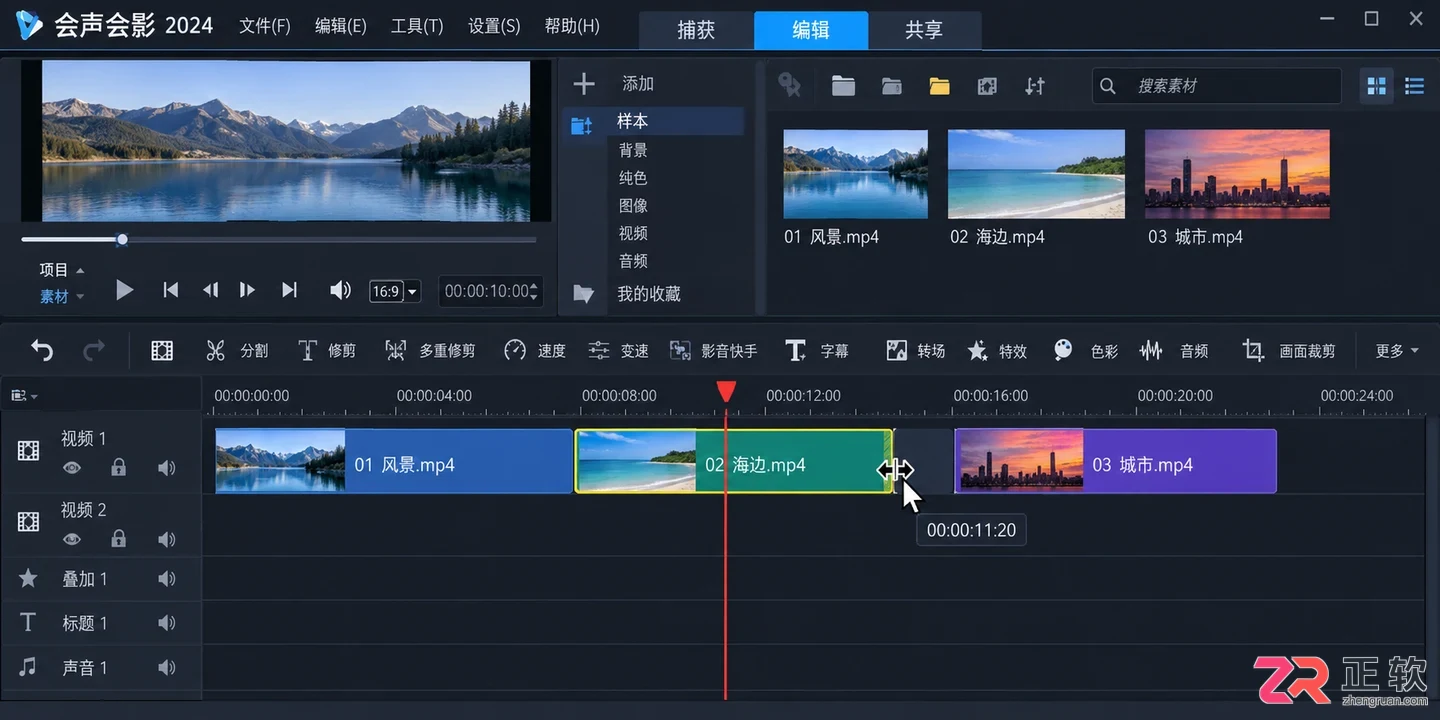Switch to the 共享 tab
This screenshot has height=720, width=1440.
(x=924, y=30)
